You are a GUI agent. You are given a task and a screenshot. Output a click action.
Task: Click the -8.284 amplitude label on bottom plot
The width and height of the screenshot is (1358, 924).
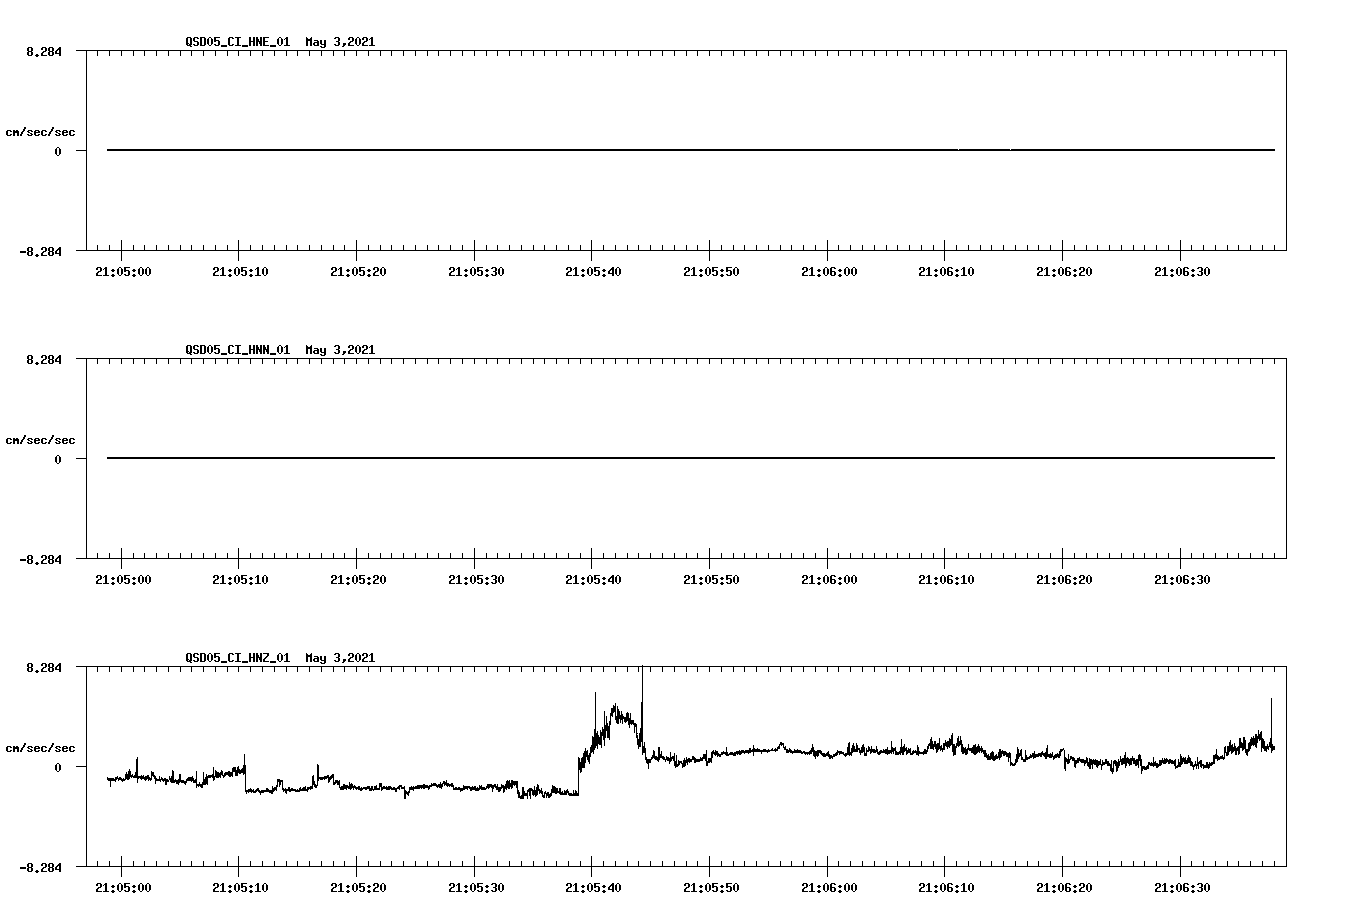[38, 868]
